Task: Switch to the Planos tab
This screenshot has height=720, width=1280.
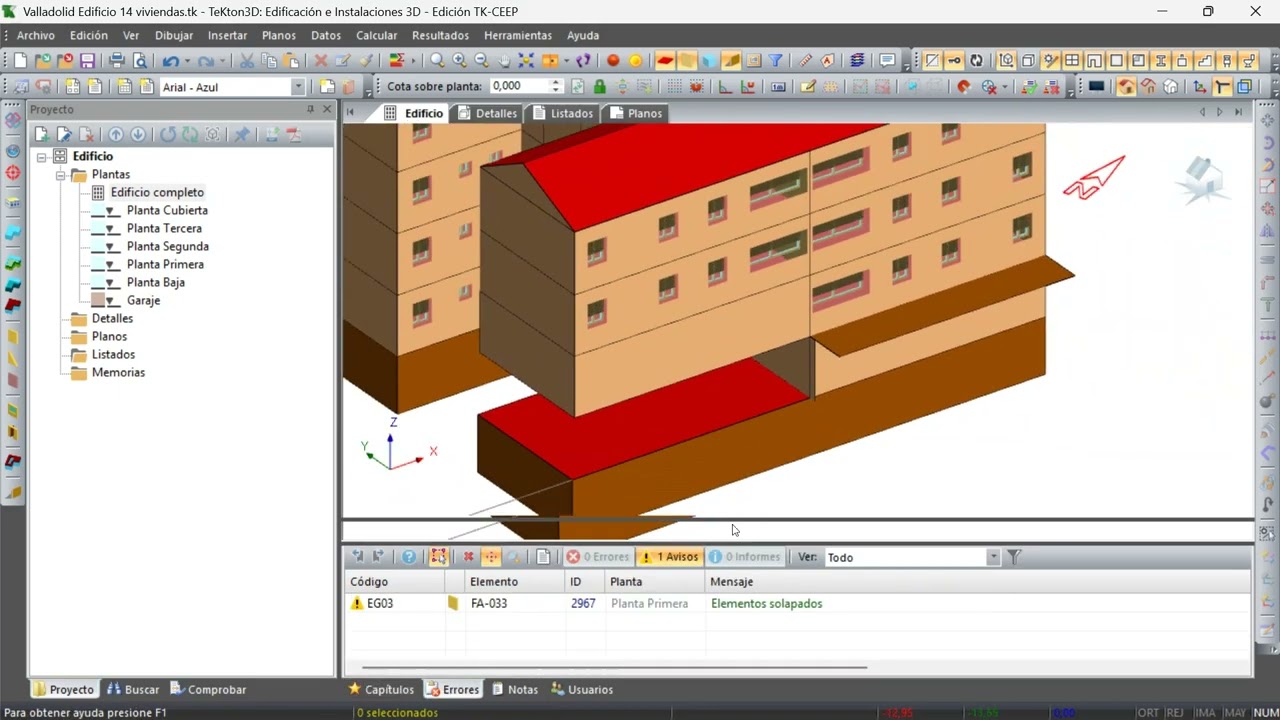Action: pos(636,113)
